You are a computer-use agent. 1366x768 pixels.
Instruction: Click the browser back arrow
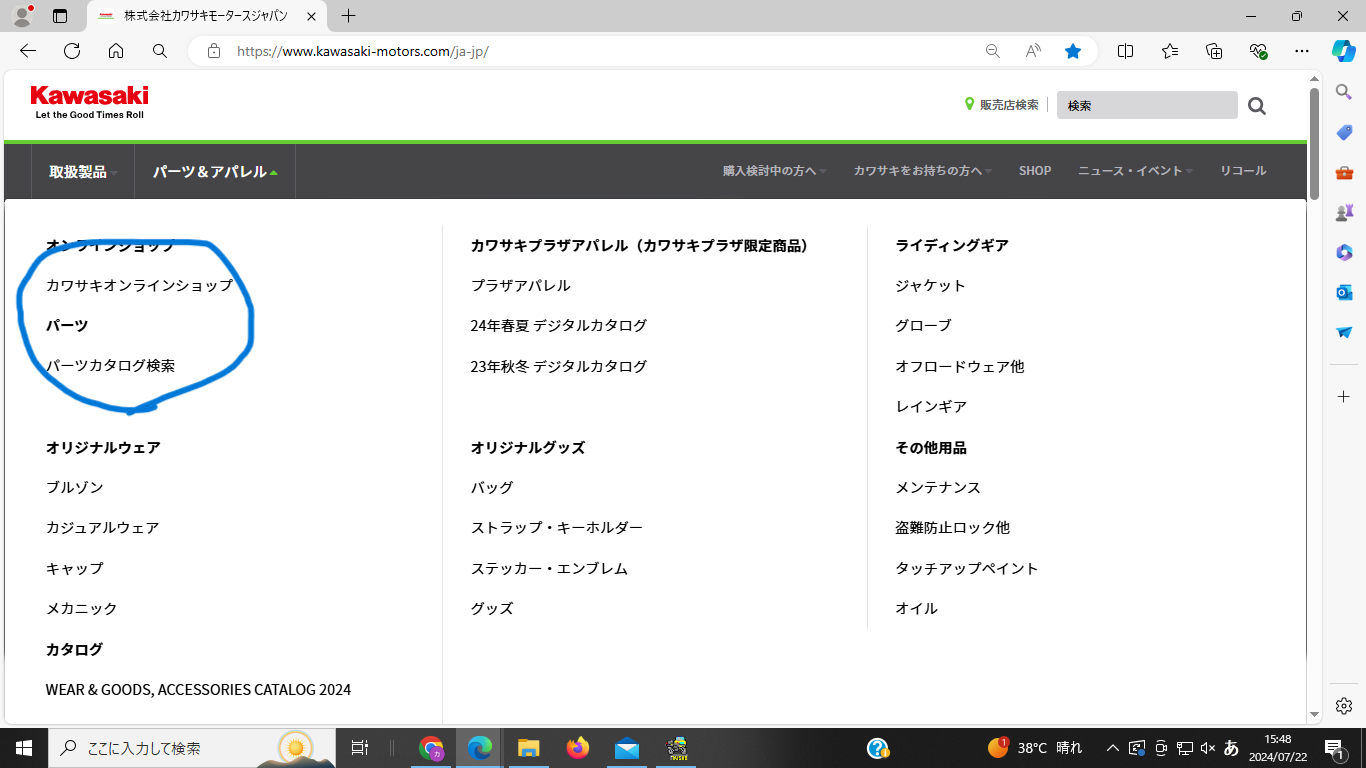(28, 51)
